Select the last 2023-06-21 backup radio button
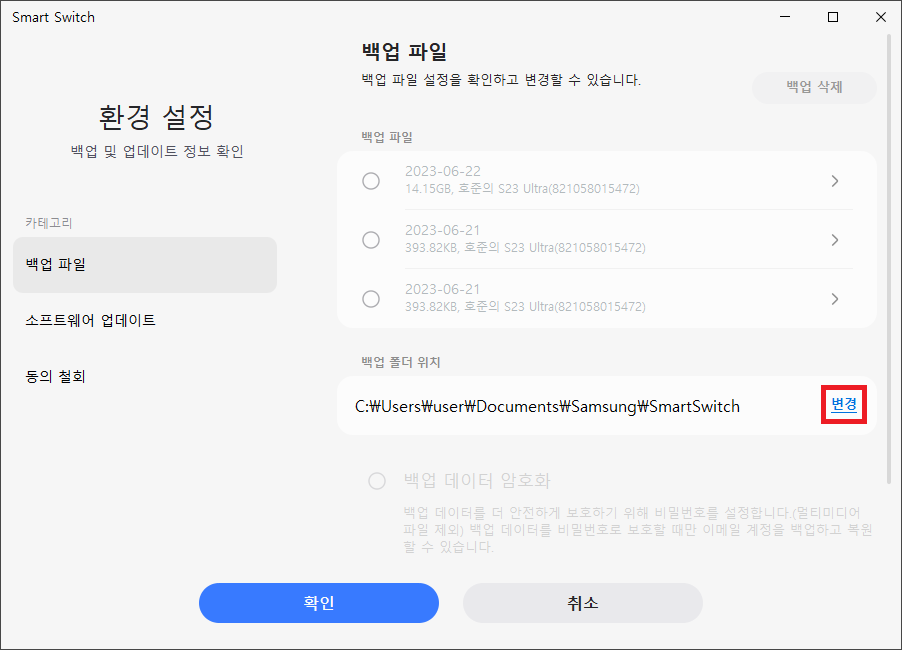 click(x=371, y=299)
